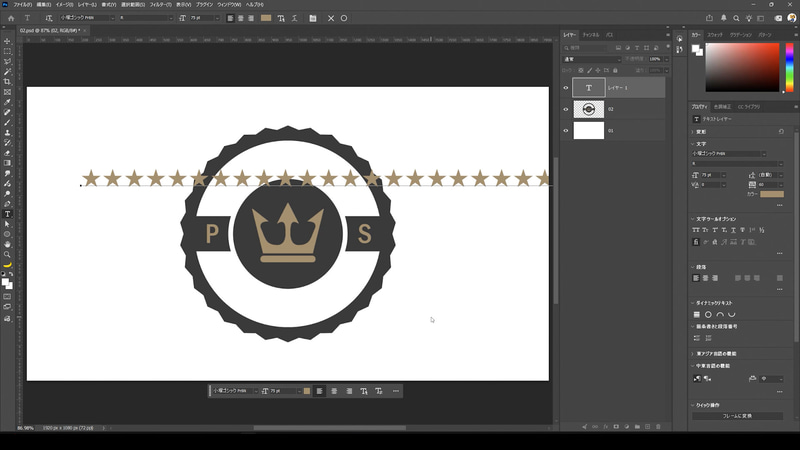Screen dimensions: 800x450
Task: Open character panel icon in options bar
Action: (x=313, y=18)
